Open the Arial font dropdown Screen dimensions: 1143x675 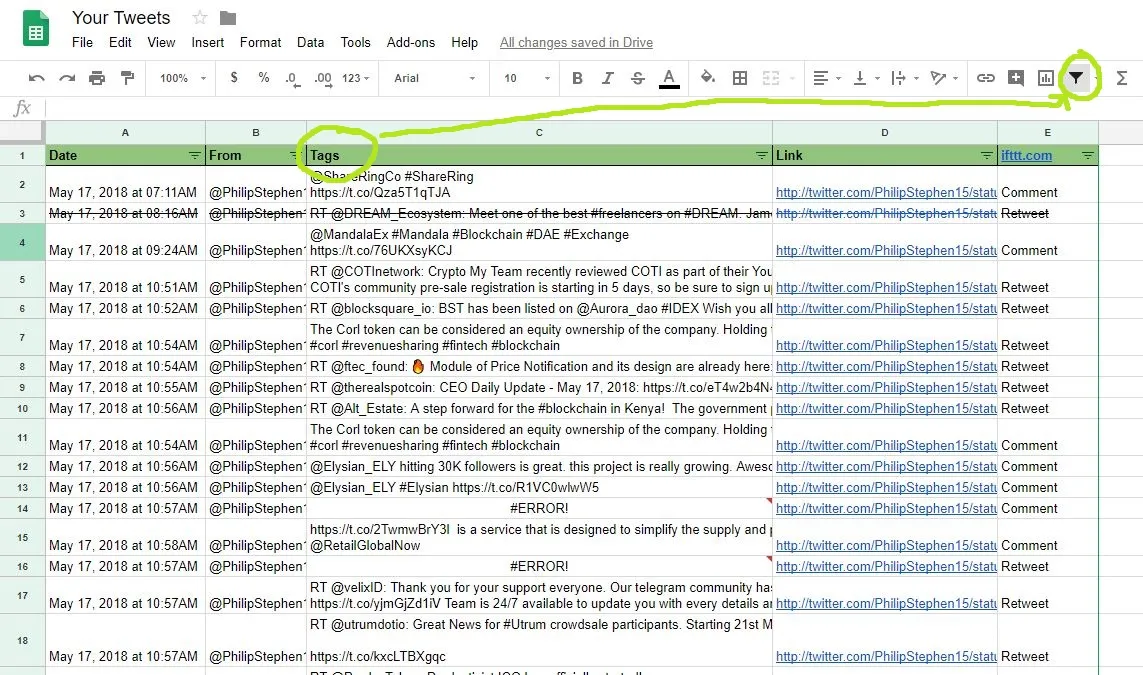click(x=434, y=78)
